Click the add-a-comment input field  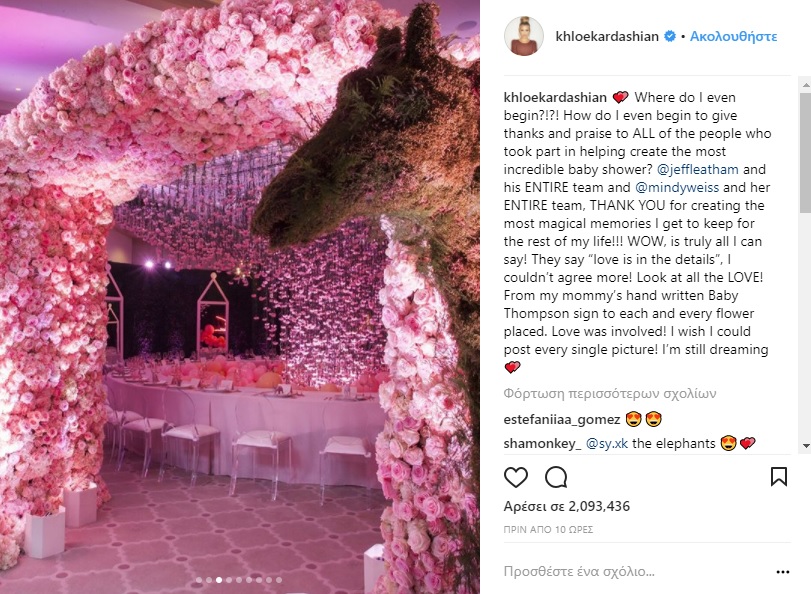tap(636, 572)
